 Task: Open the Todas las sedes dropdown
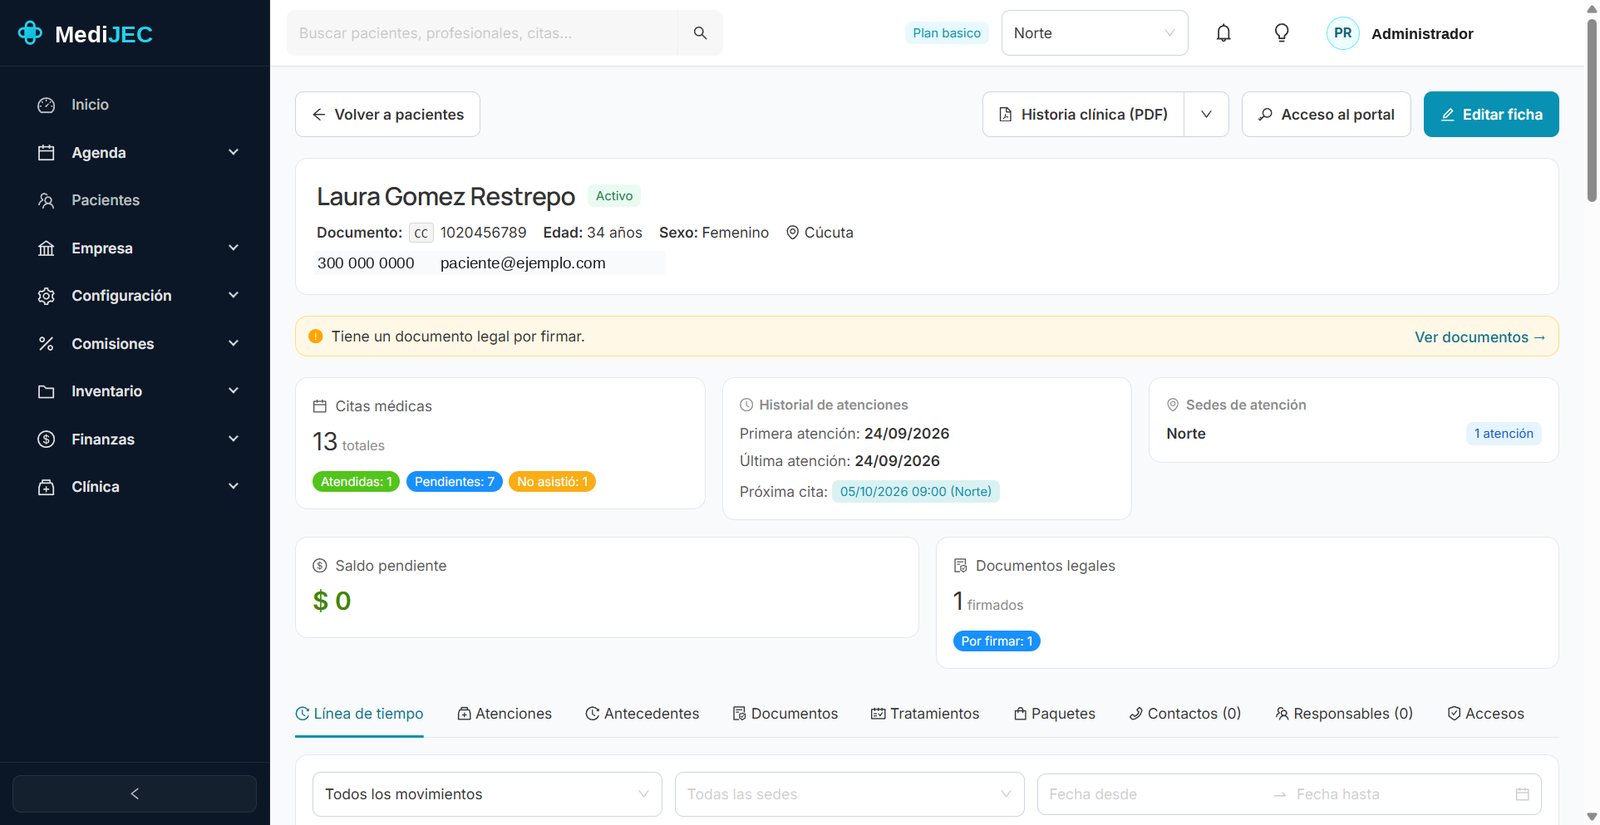pos(849,794)
